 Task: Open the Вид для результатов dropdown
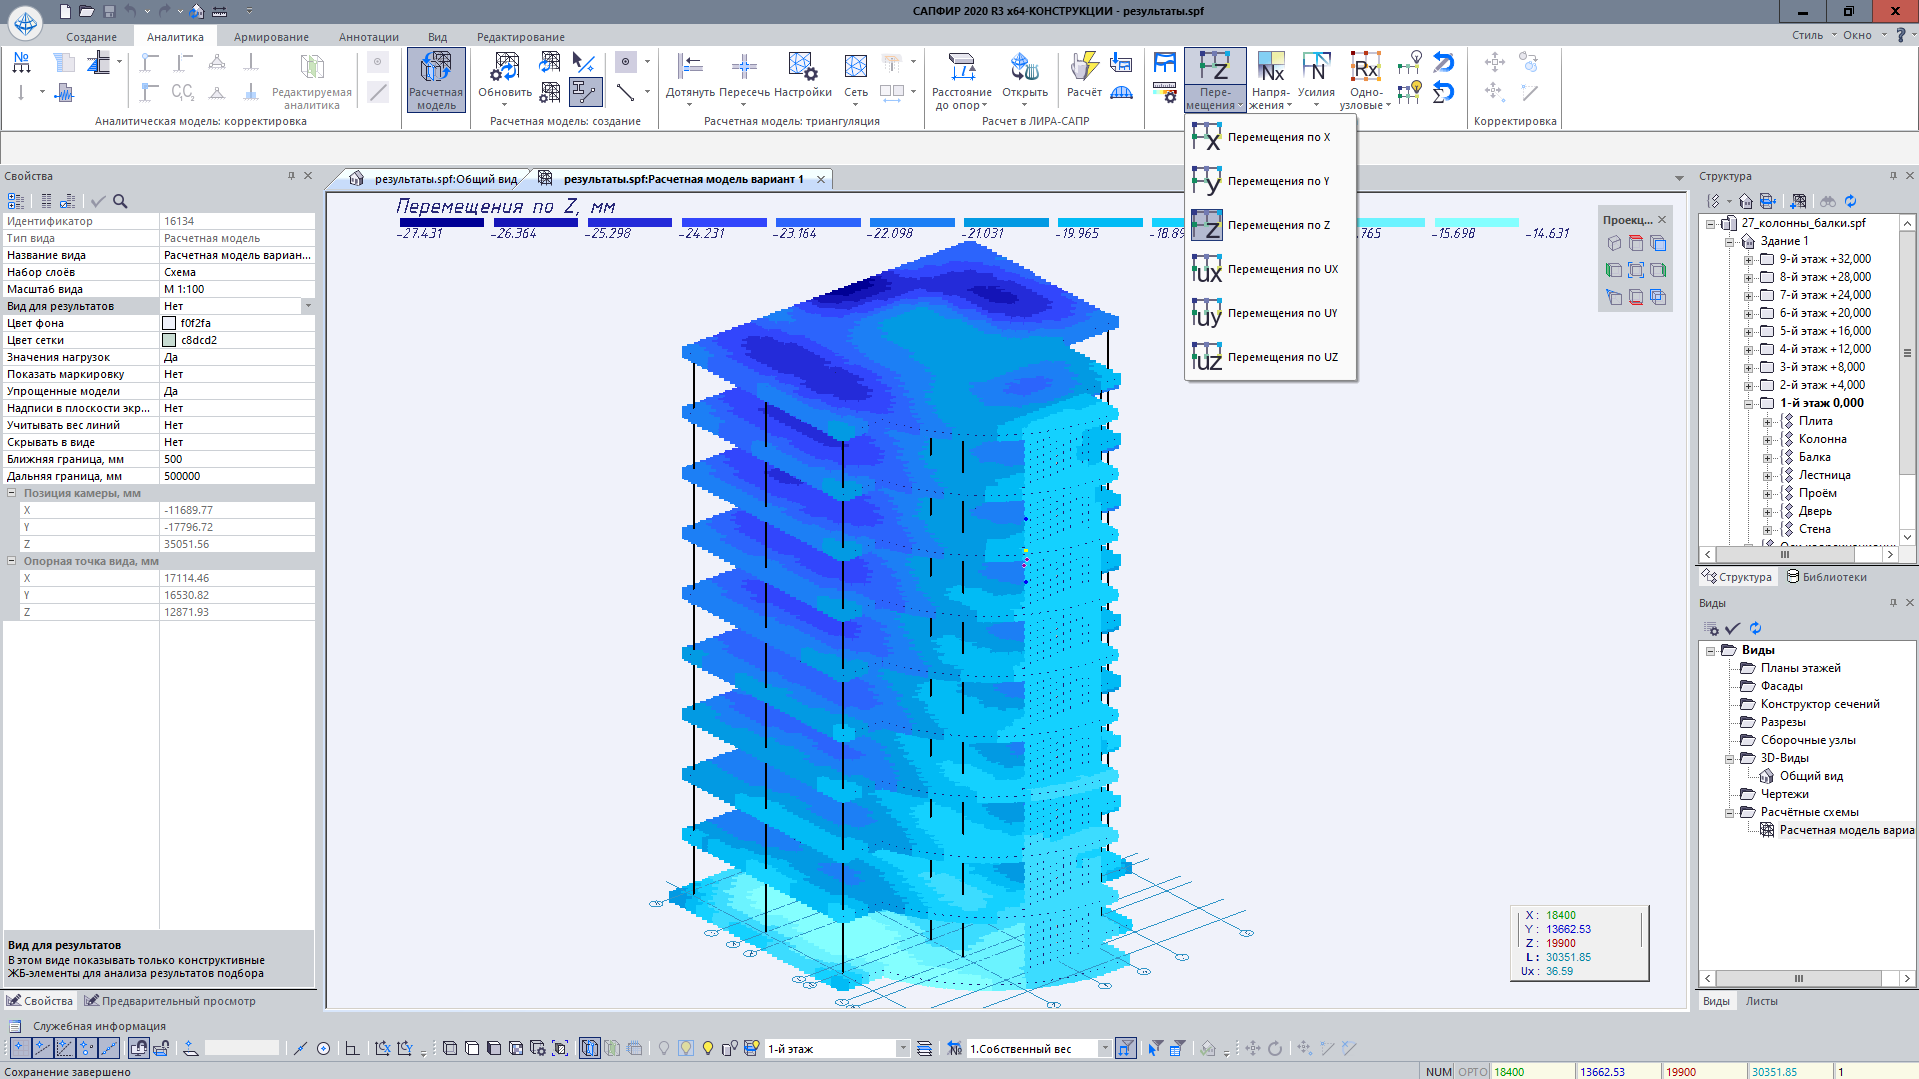(x=308, y=306)
